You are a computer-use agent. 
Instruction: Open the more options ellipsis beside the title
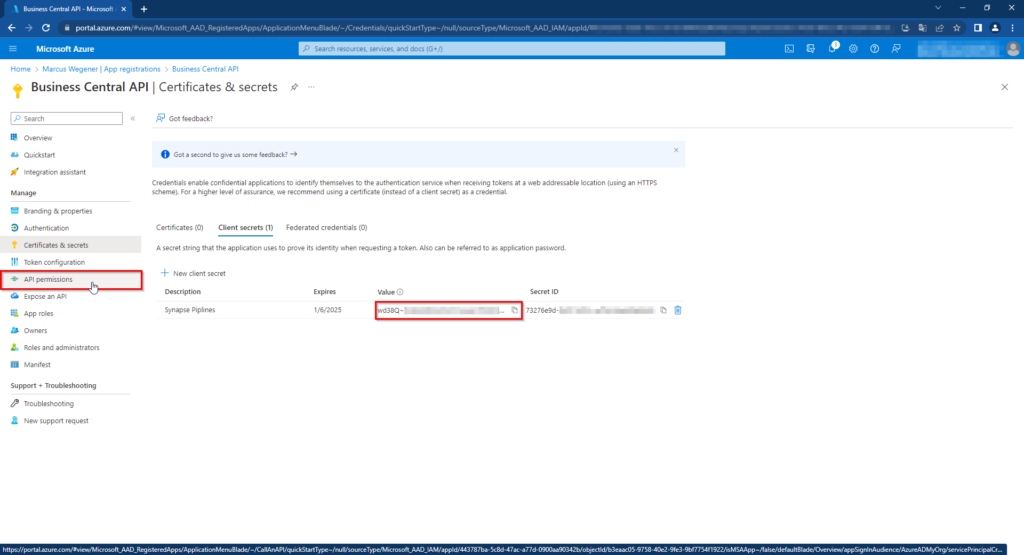click(311, 87)
